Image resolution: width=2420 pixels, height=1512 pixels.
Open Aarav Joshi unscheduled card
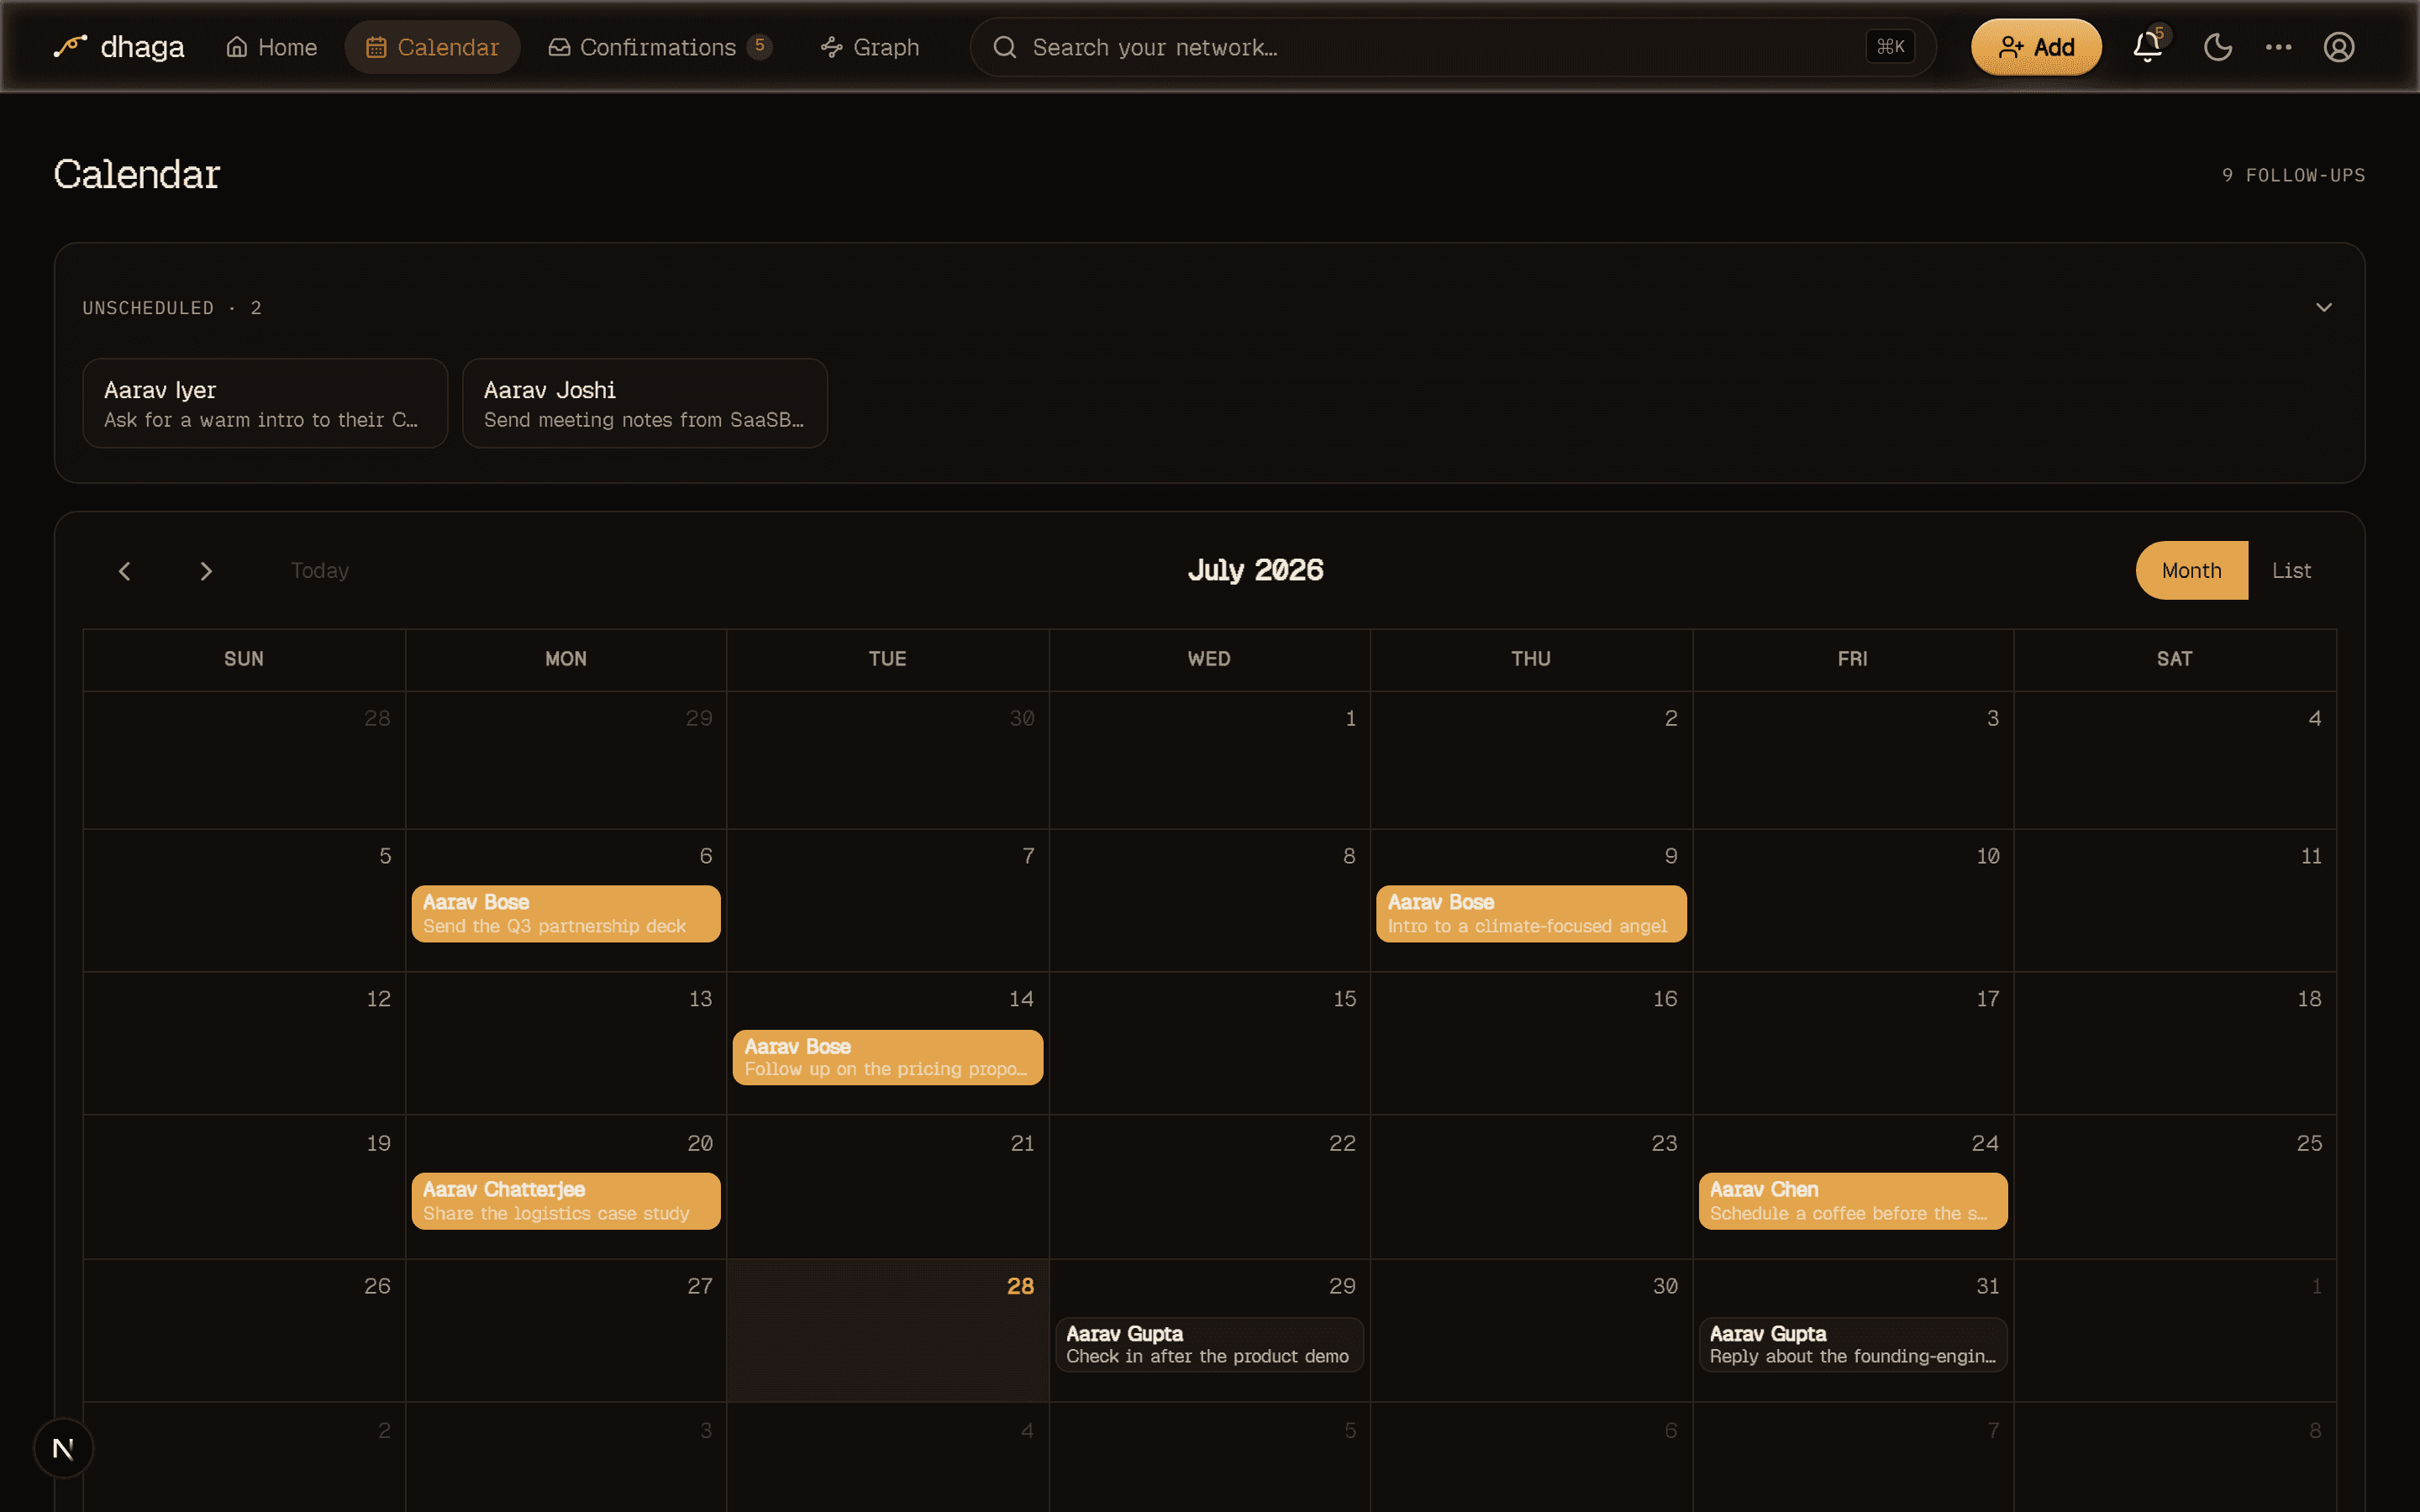[645, 403]
